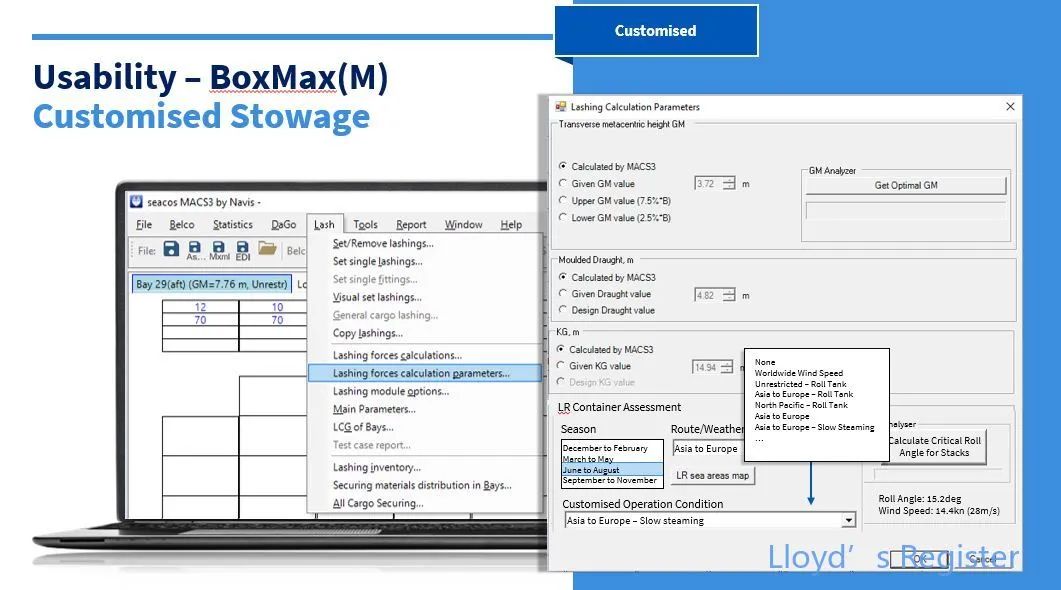Open the Statistics menu
Image resolution: width=1061 pixels, height=590 pixels.
click(x=233, y=225)
